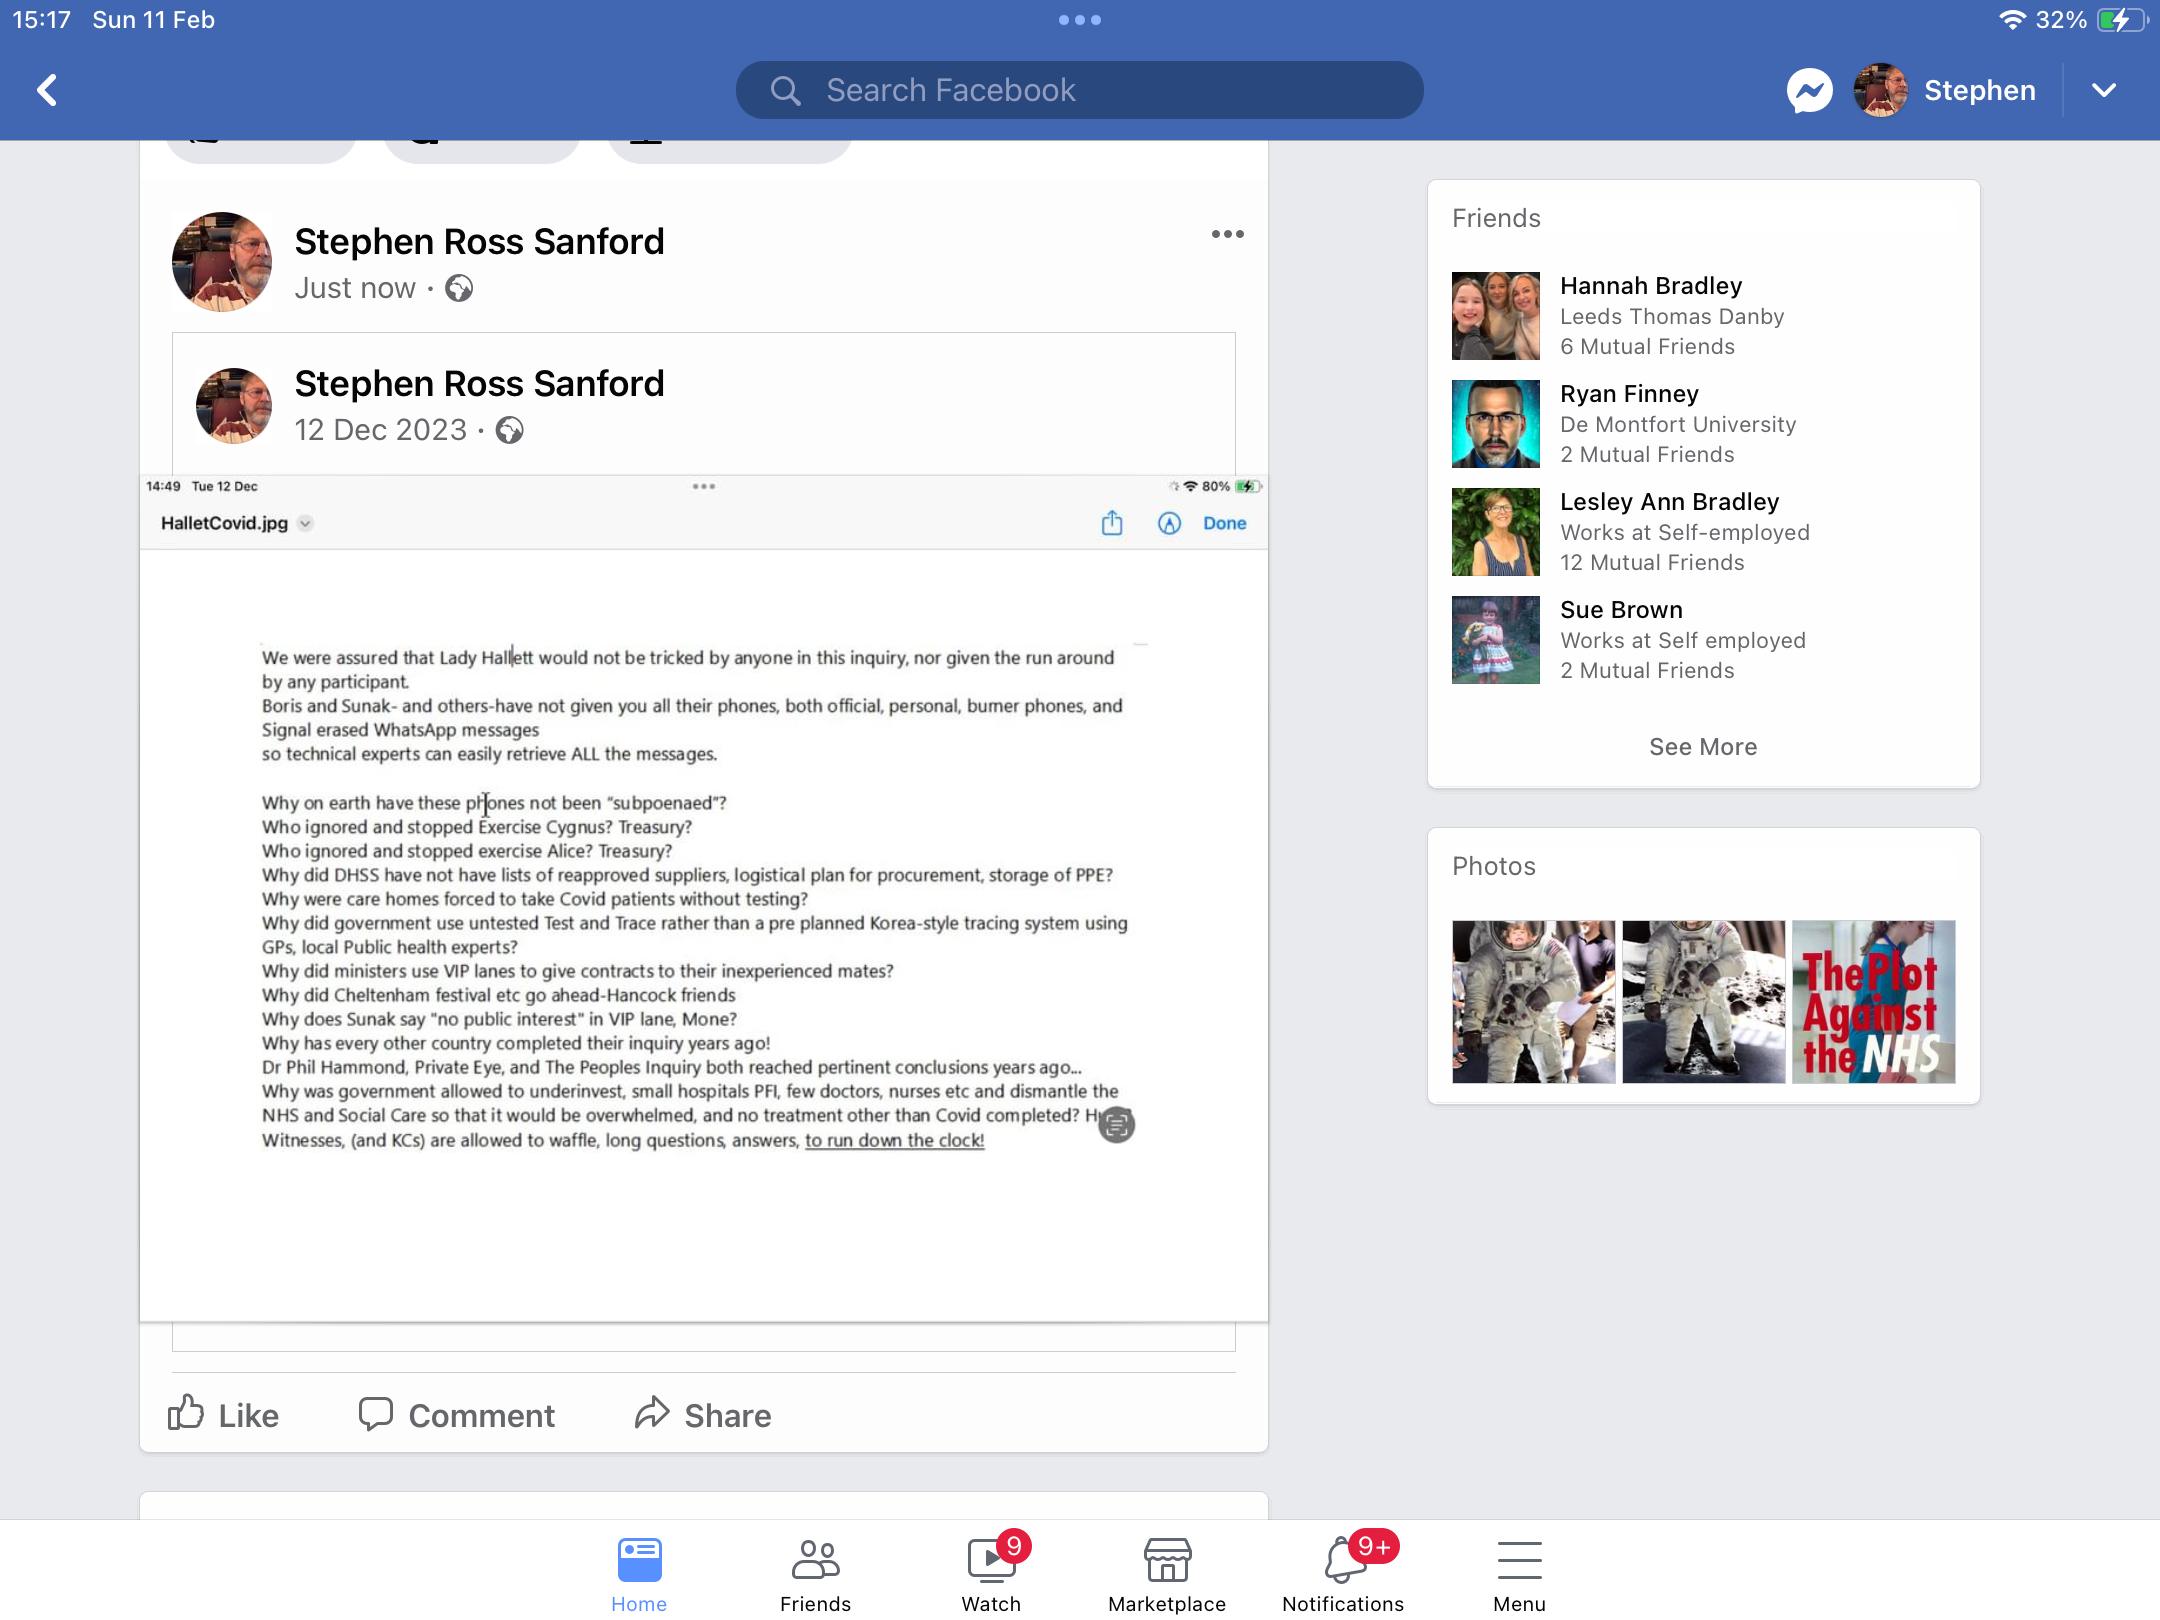The image size is (2160, 1620).
Task: Click '6 Mutual Friends' under Hannah Bradley
Action: point(1647,347)
